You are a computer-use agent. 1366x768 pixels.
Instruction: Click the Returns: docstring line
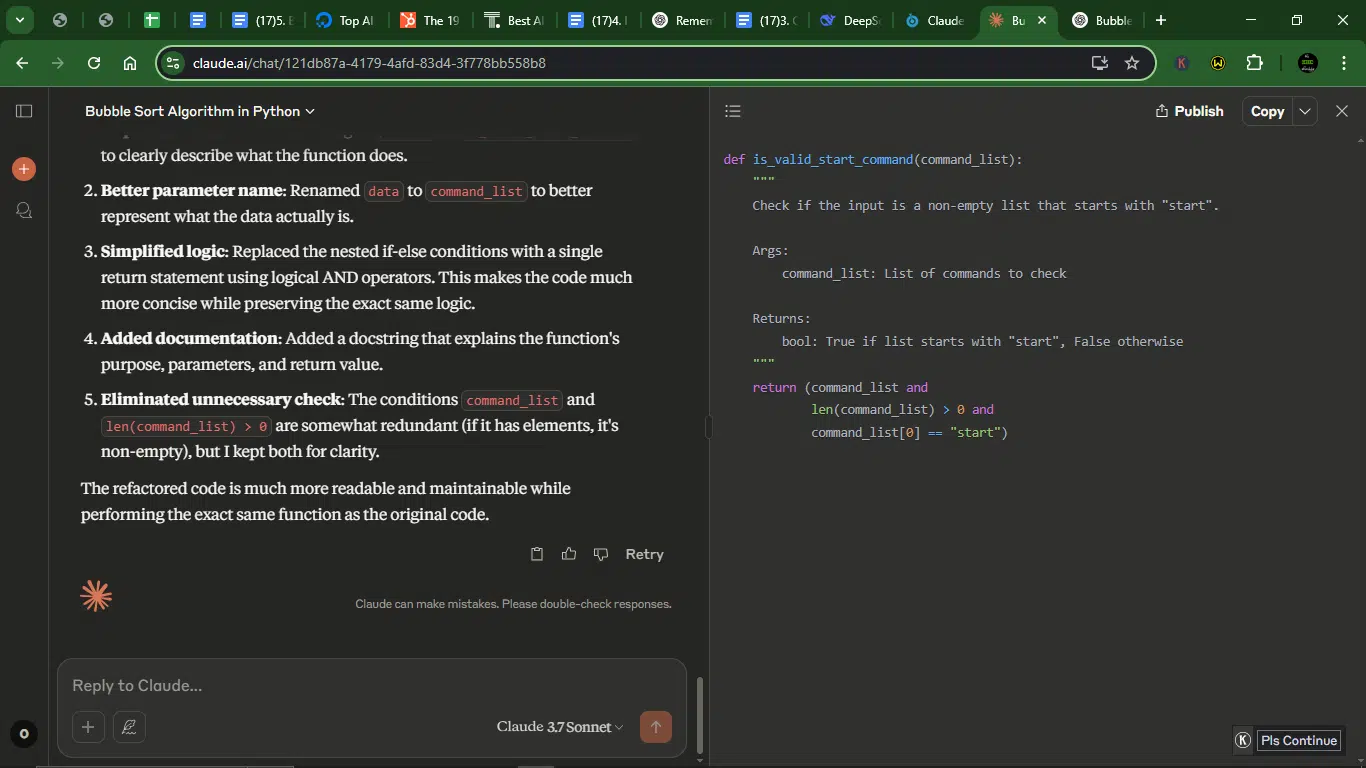781,319
